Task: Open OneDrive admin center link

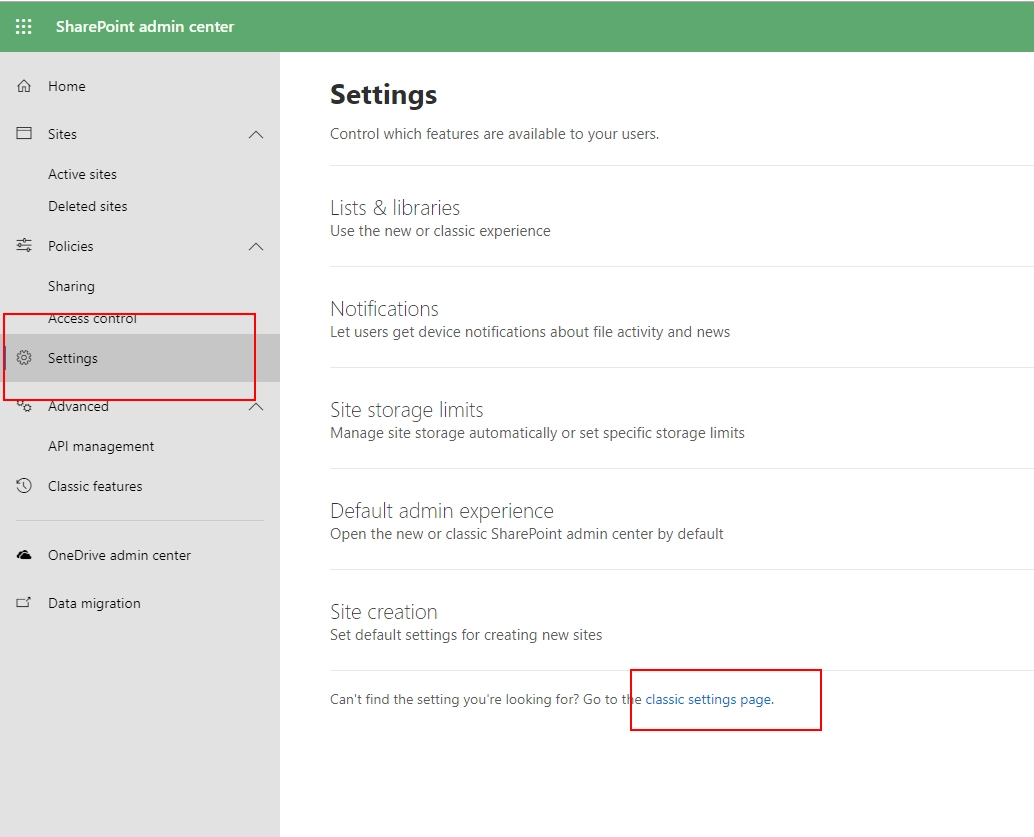Action: pyautogui.click(x=119, y=555)
